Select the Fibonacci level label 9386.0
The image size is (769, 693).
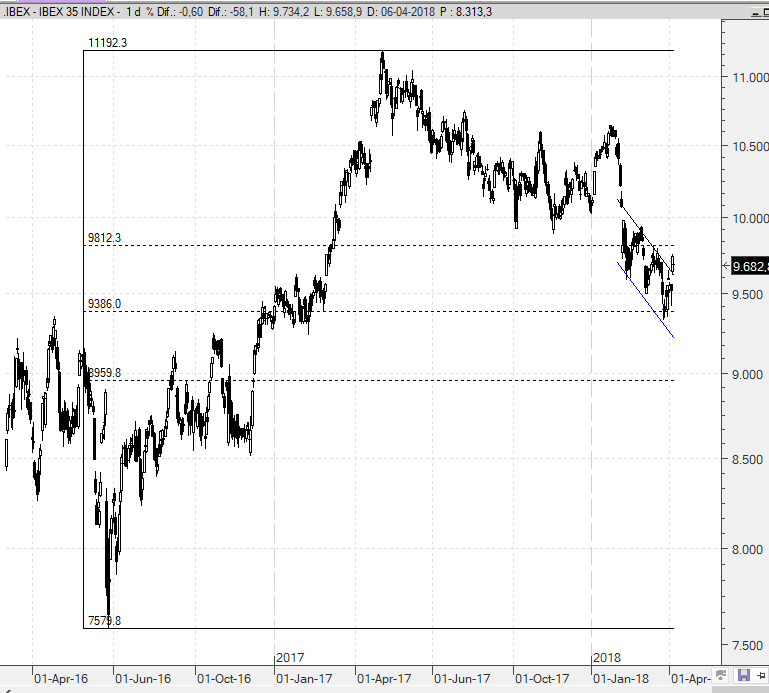[104, 304]
